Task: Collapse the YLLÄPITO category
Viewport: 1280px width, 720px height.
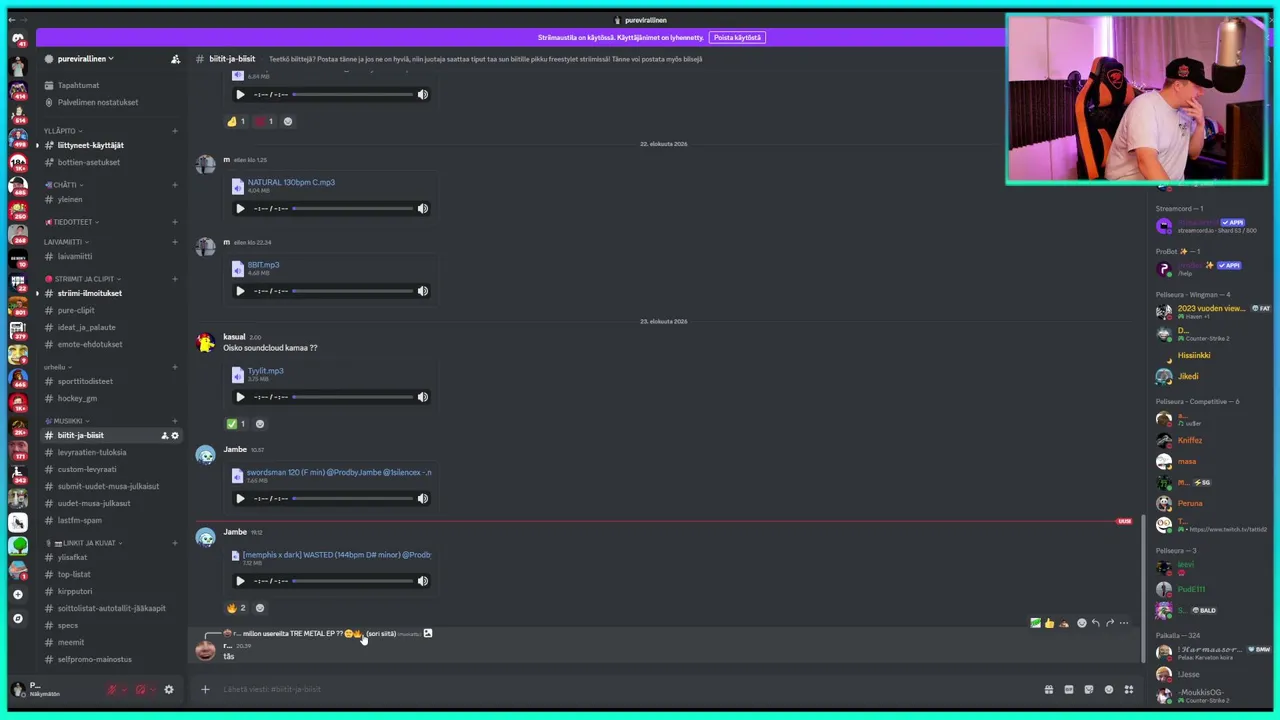Action: [x=62, y=131]
